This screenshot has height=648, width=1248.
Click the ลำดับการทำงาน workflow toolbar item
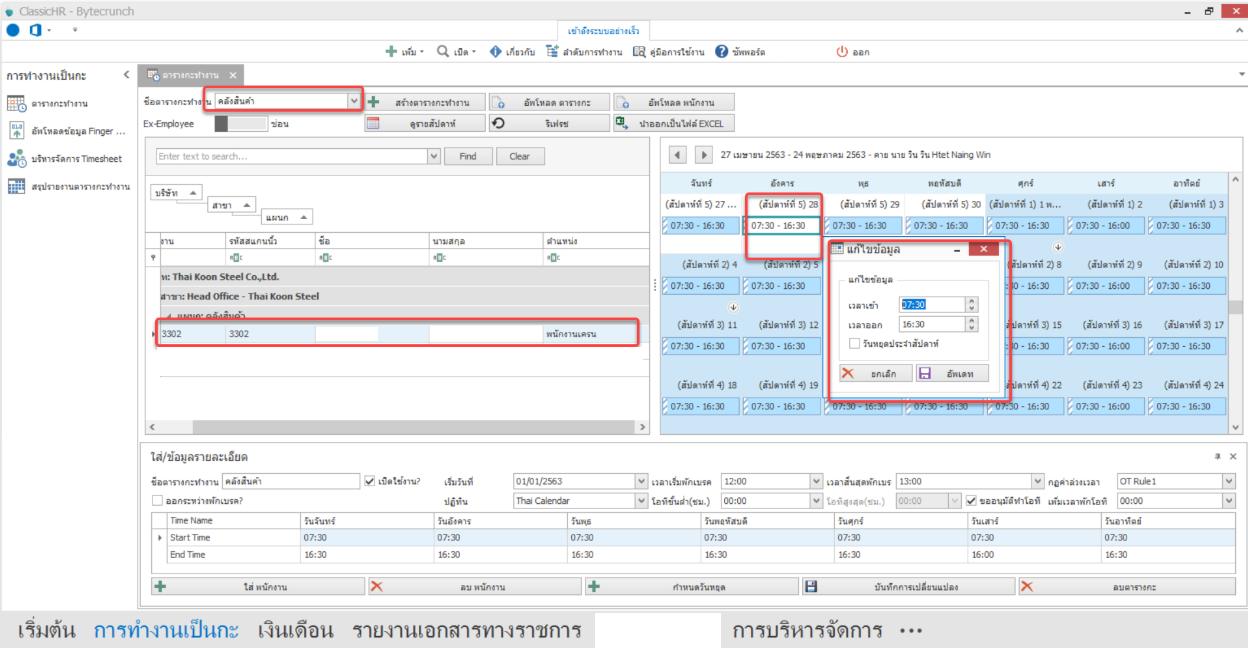[585, 51]
